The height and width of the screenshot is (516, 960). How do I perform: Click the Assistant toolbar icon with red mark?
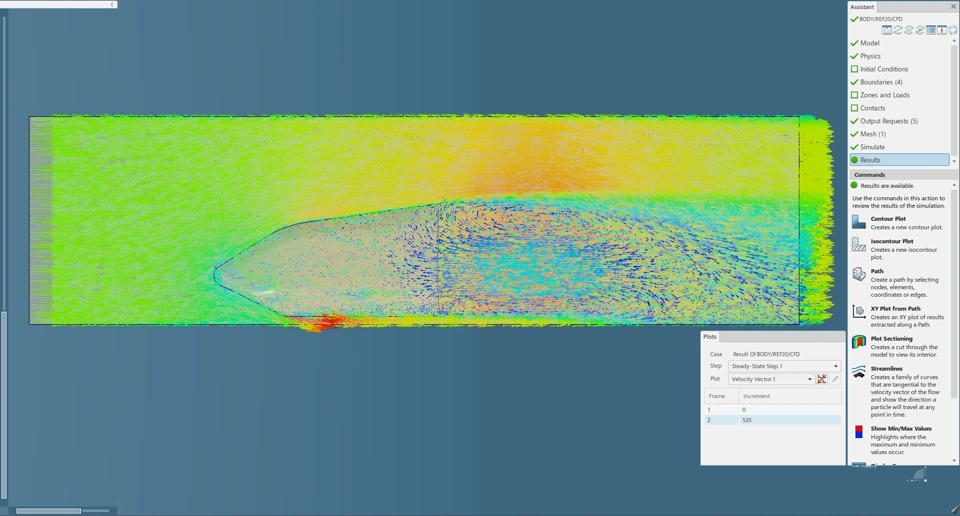tap(942, 30)
